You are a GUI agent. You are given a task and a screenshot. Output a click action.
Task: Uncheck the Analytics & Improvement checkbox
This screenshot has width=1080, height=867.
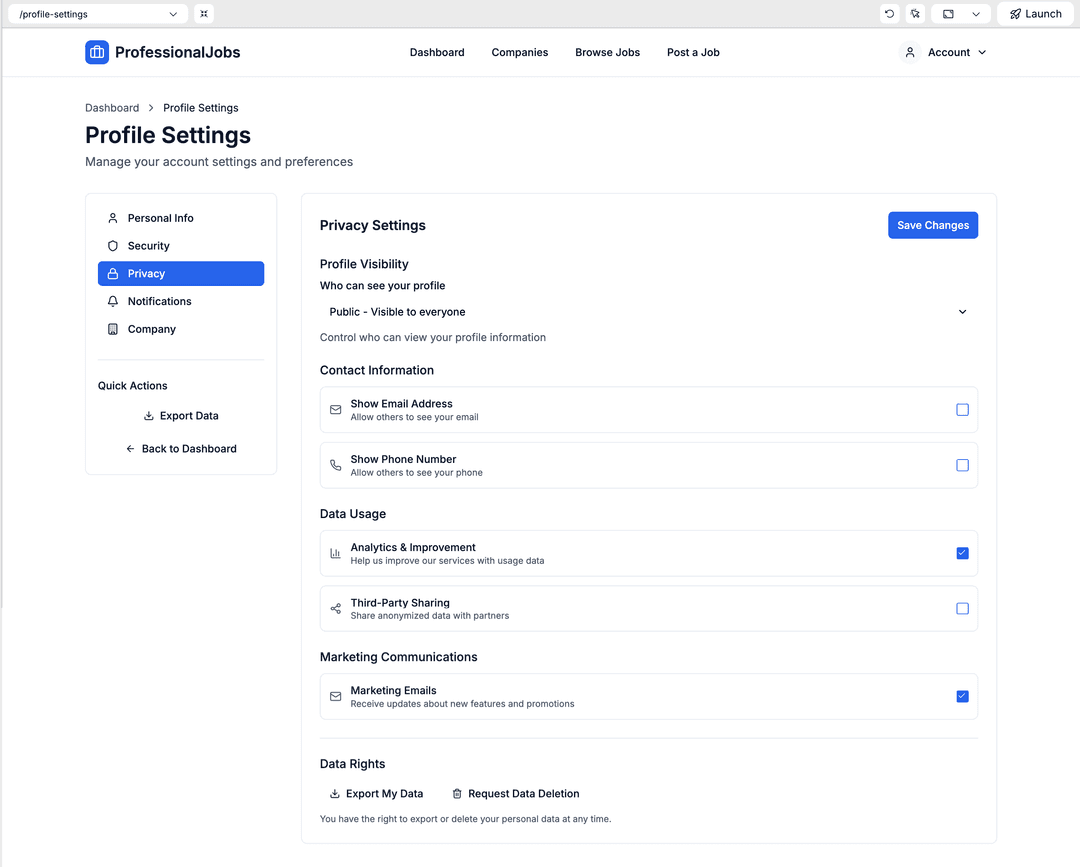962,553
